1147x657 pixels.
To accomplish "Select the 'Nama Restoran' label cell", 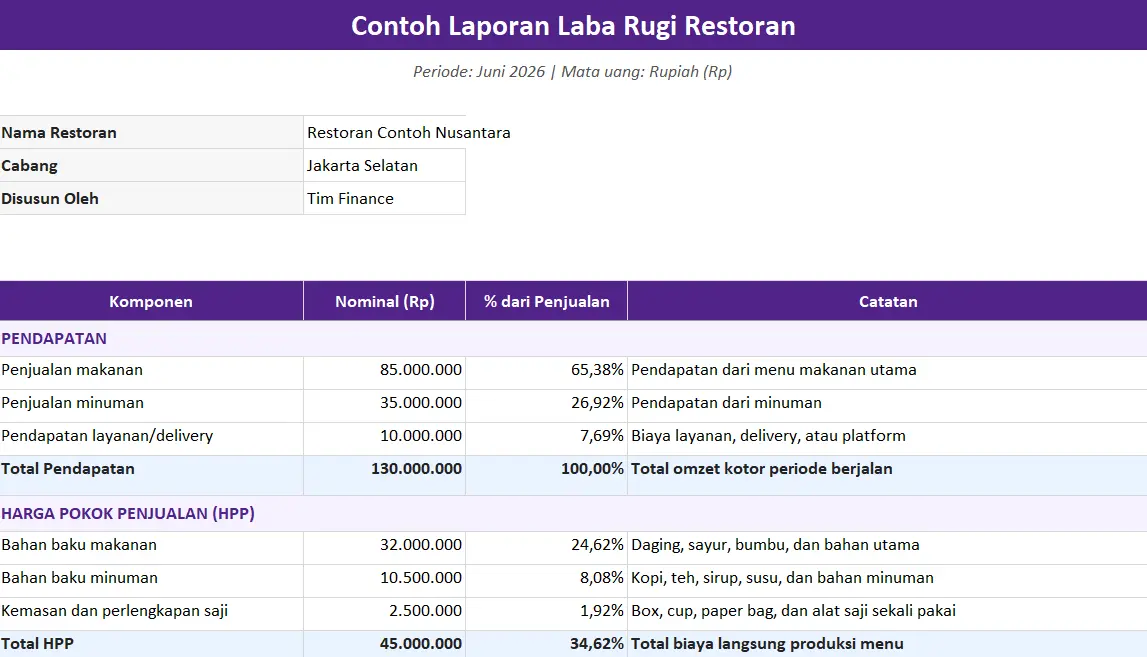I will [151, 132].
